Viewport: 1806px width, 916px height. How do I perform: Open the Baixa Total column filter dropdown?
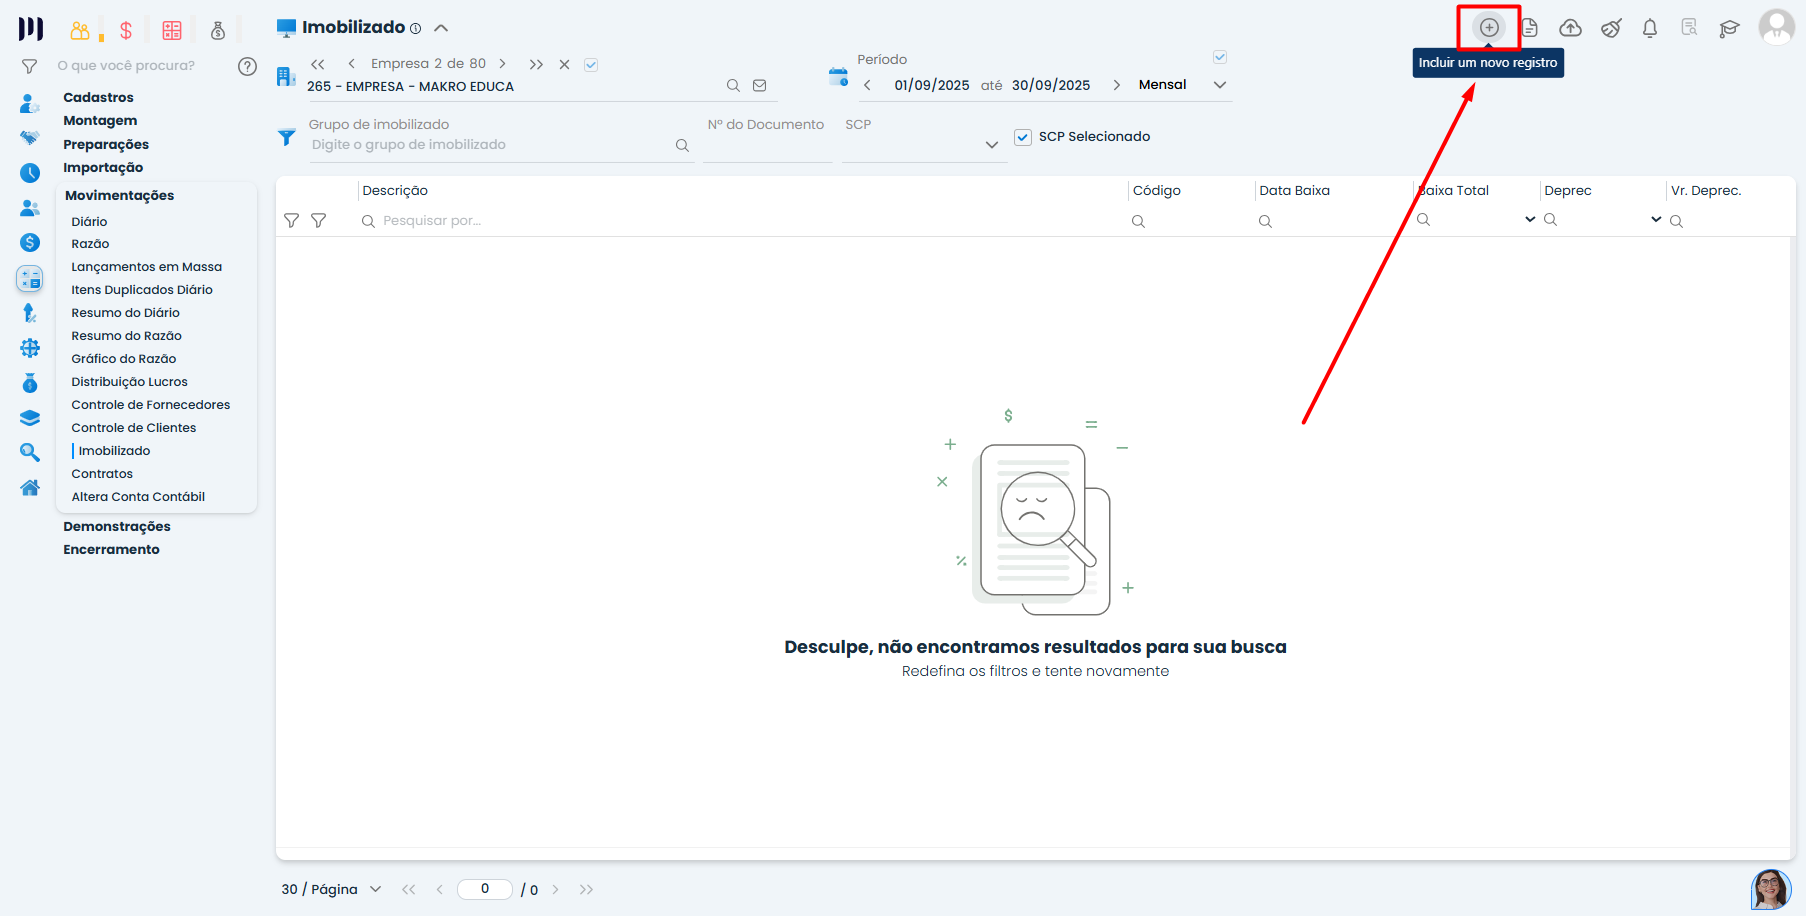(x=1530, y=219)
